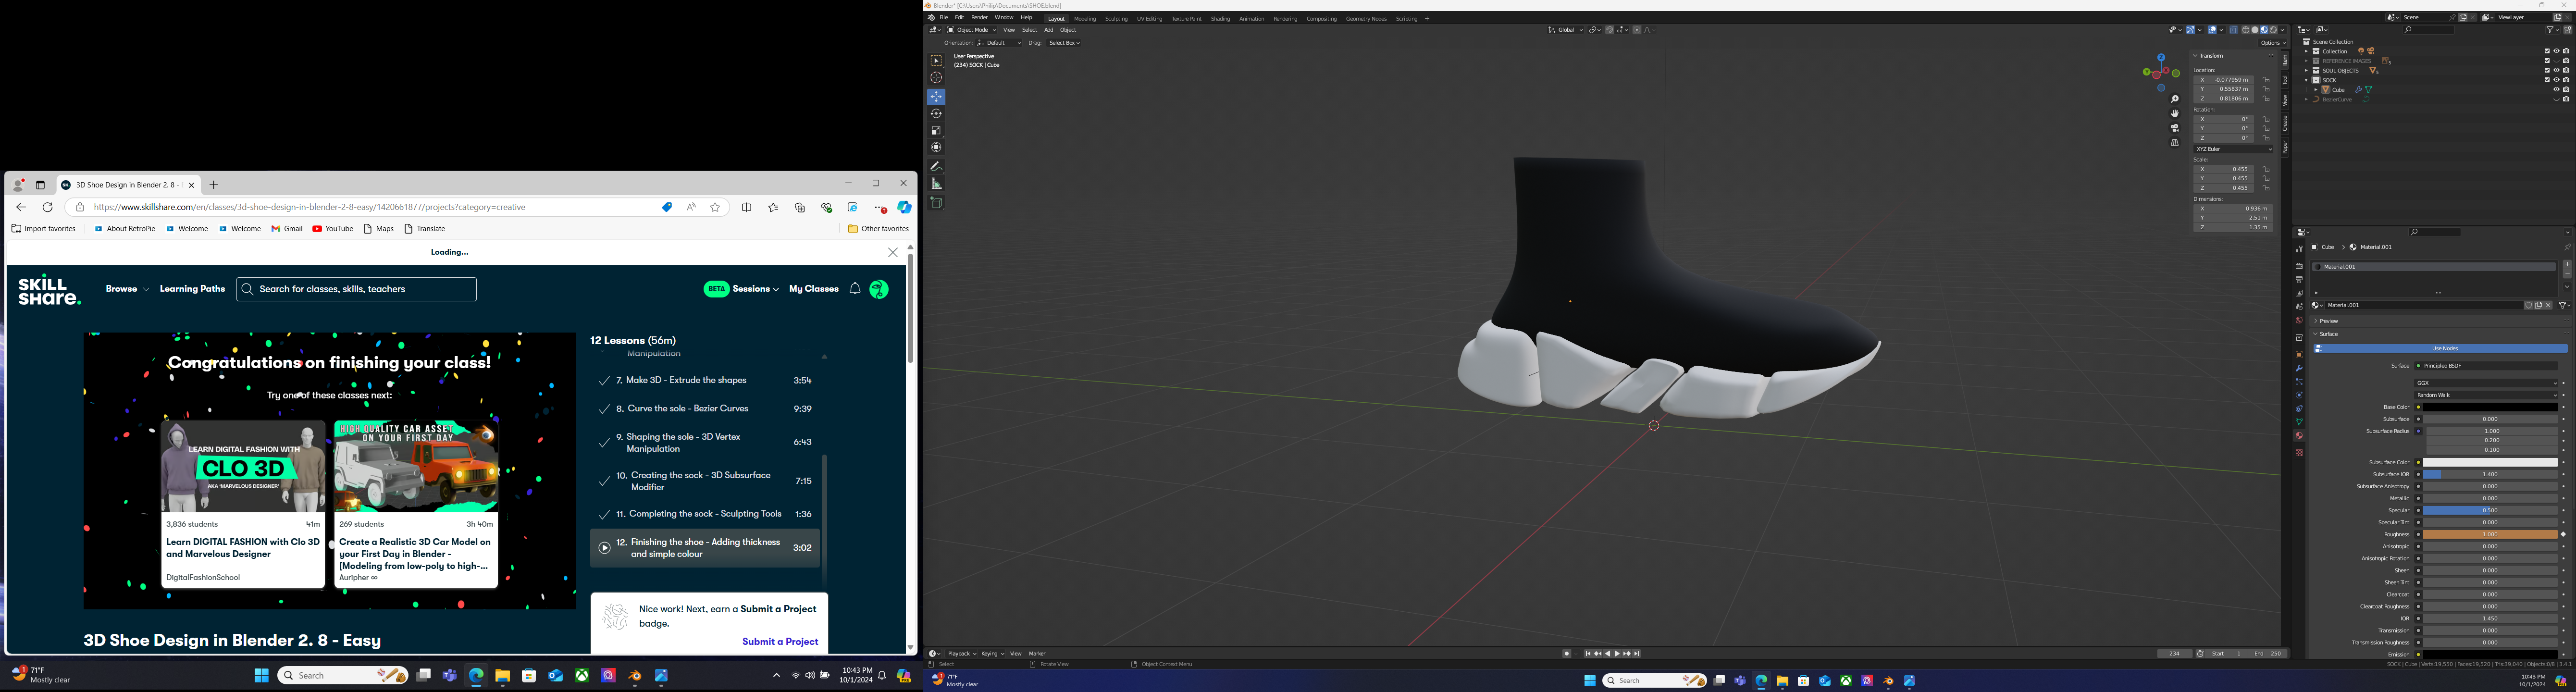This screenshot has height=692, width=2576.
Task: Open the World properties tab icon
Action: point(2300,320)
